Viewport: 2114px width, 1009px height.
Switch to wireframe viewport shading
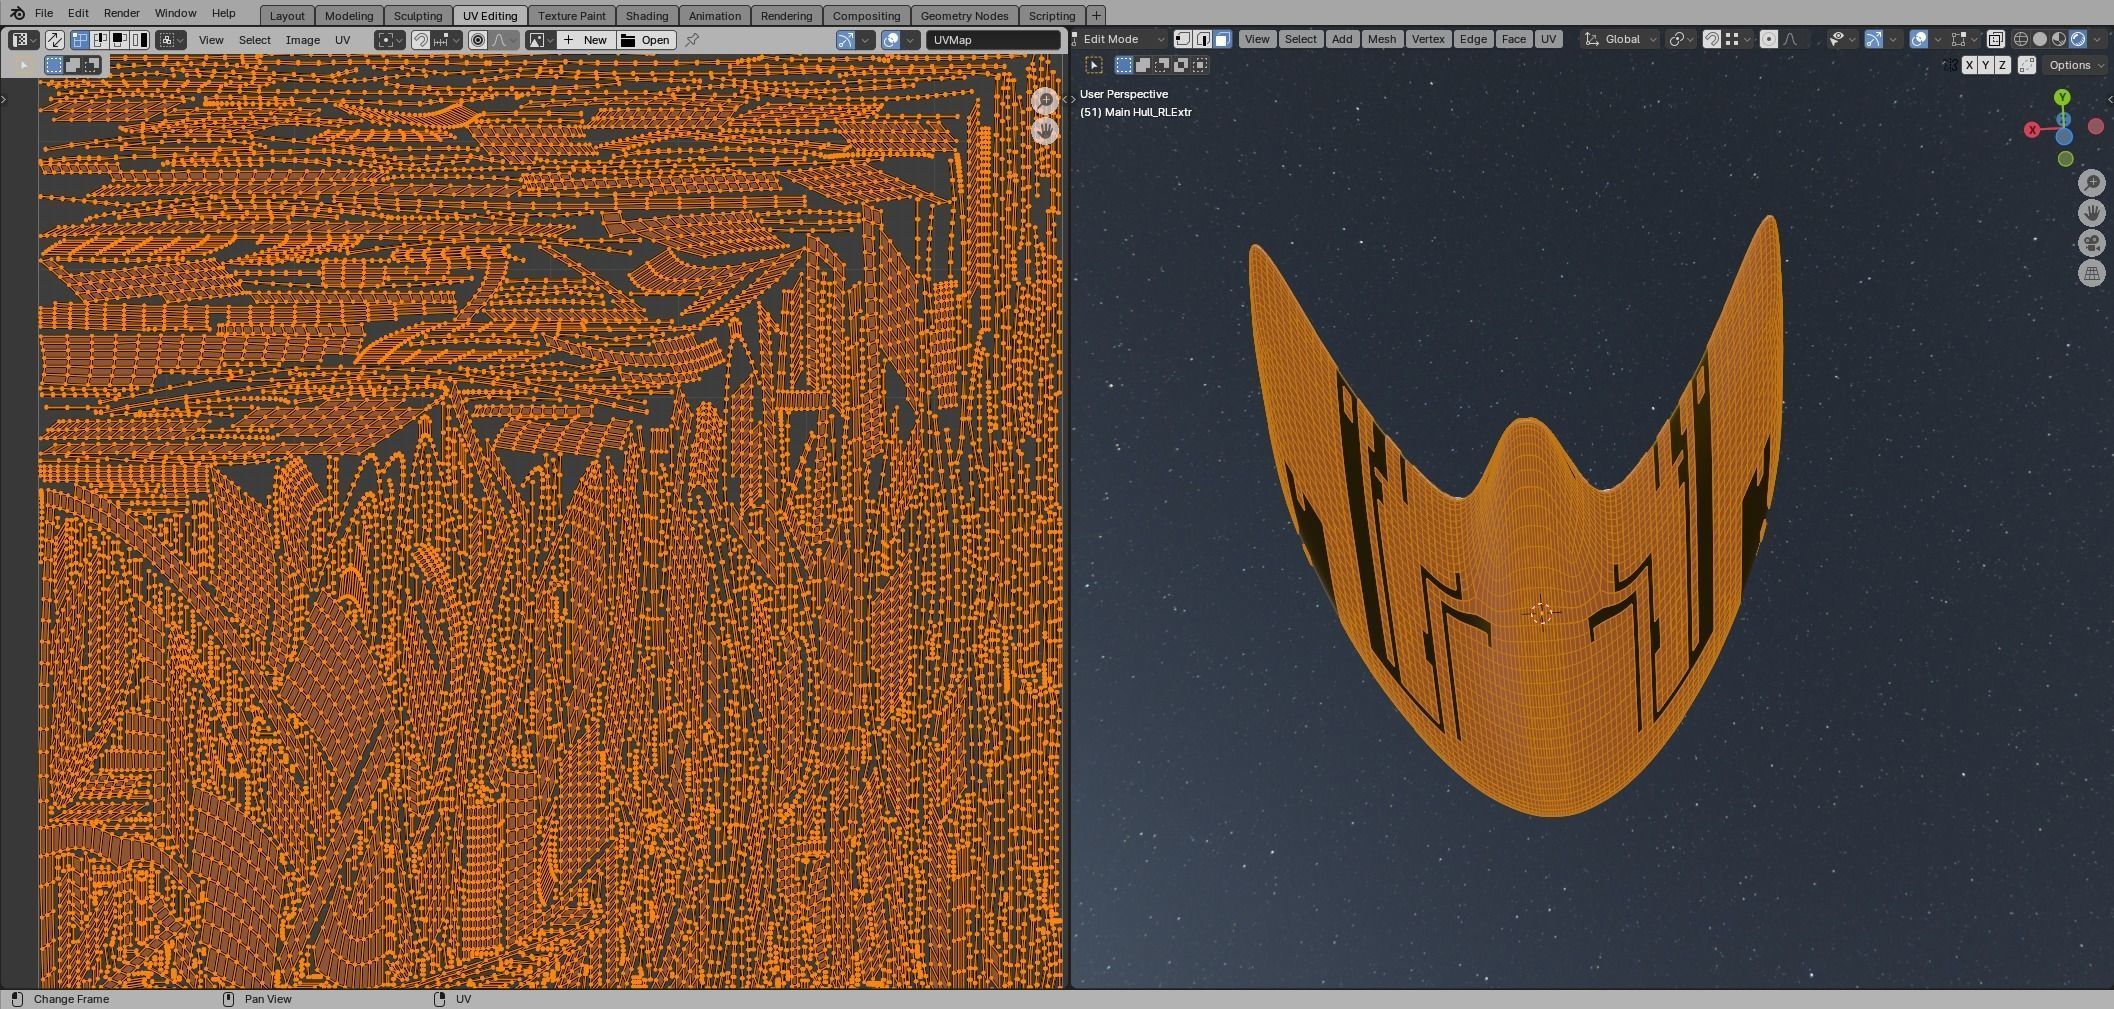click(2021, 39)
